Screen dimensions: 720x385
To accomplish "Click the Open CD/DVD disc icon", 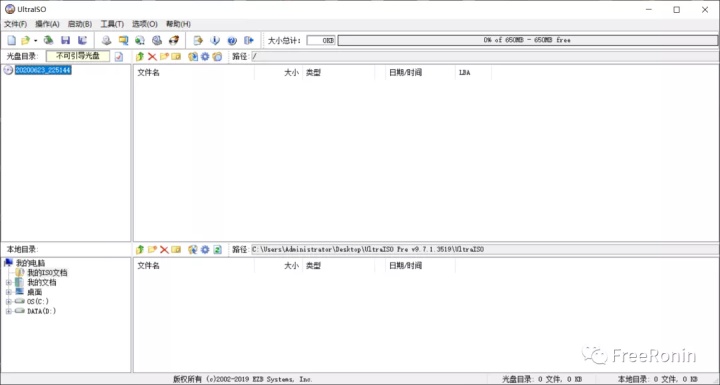I will [48, 40].
